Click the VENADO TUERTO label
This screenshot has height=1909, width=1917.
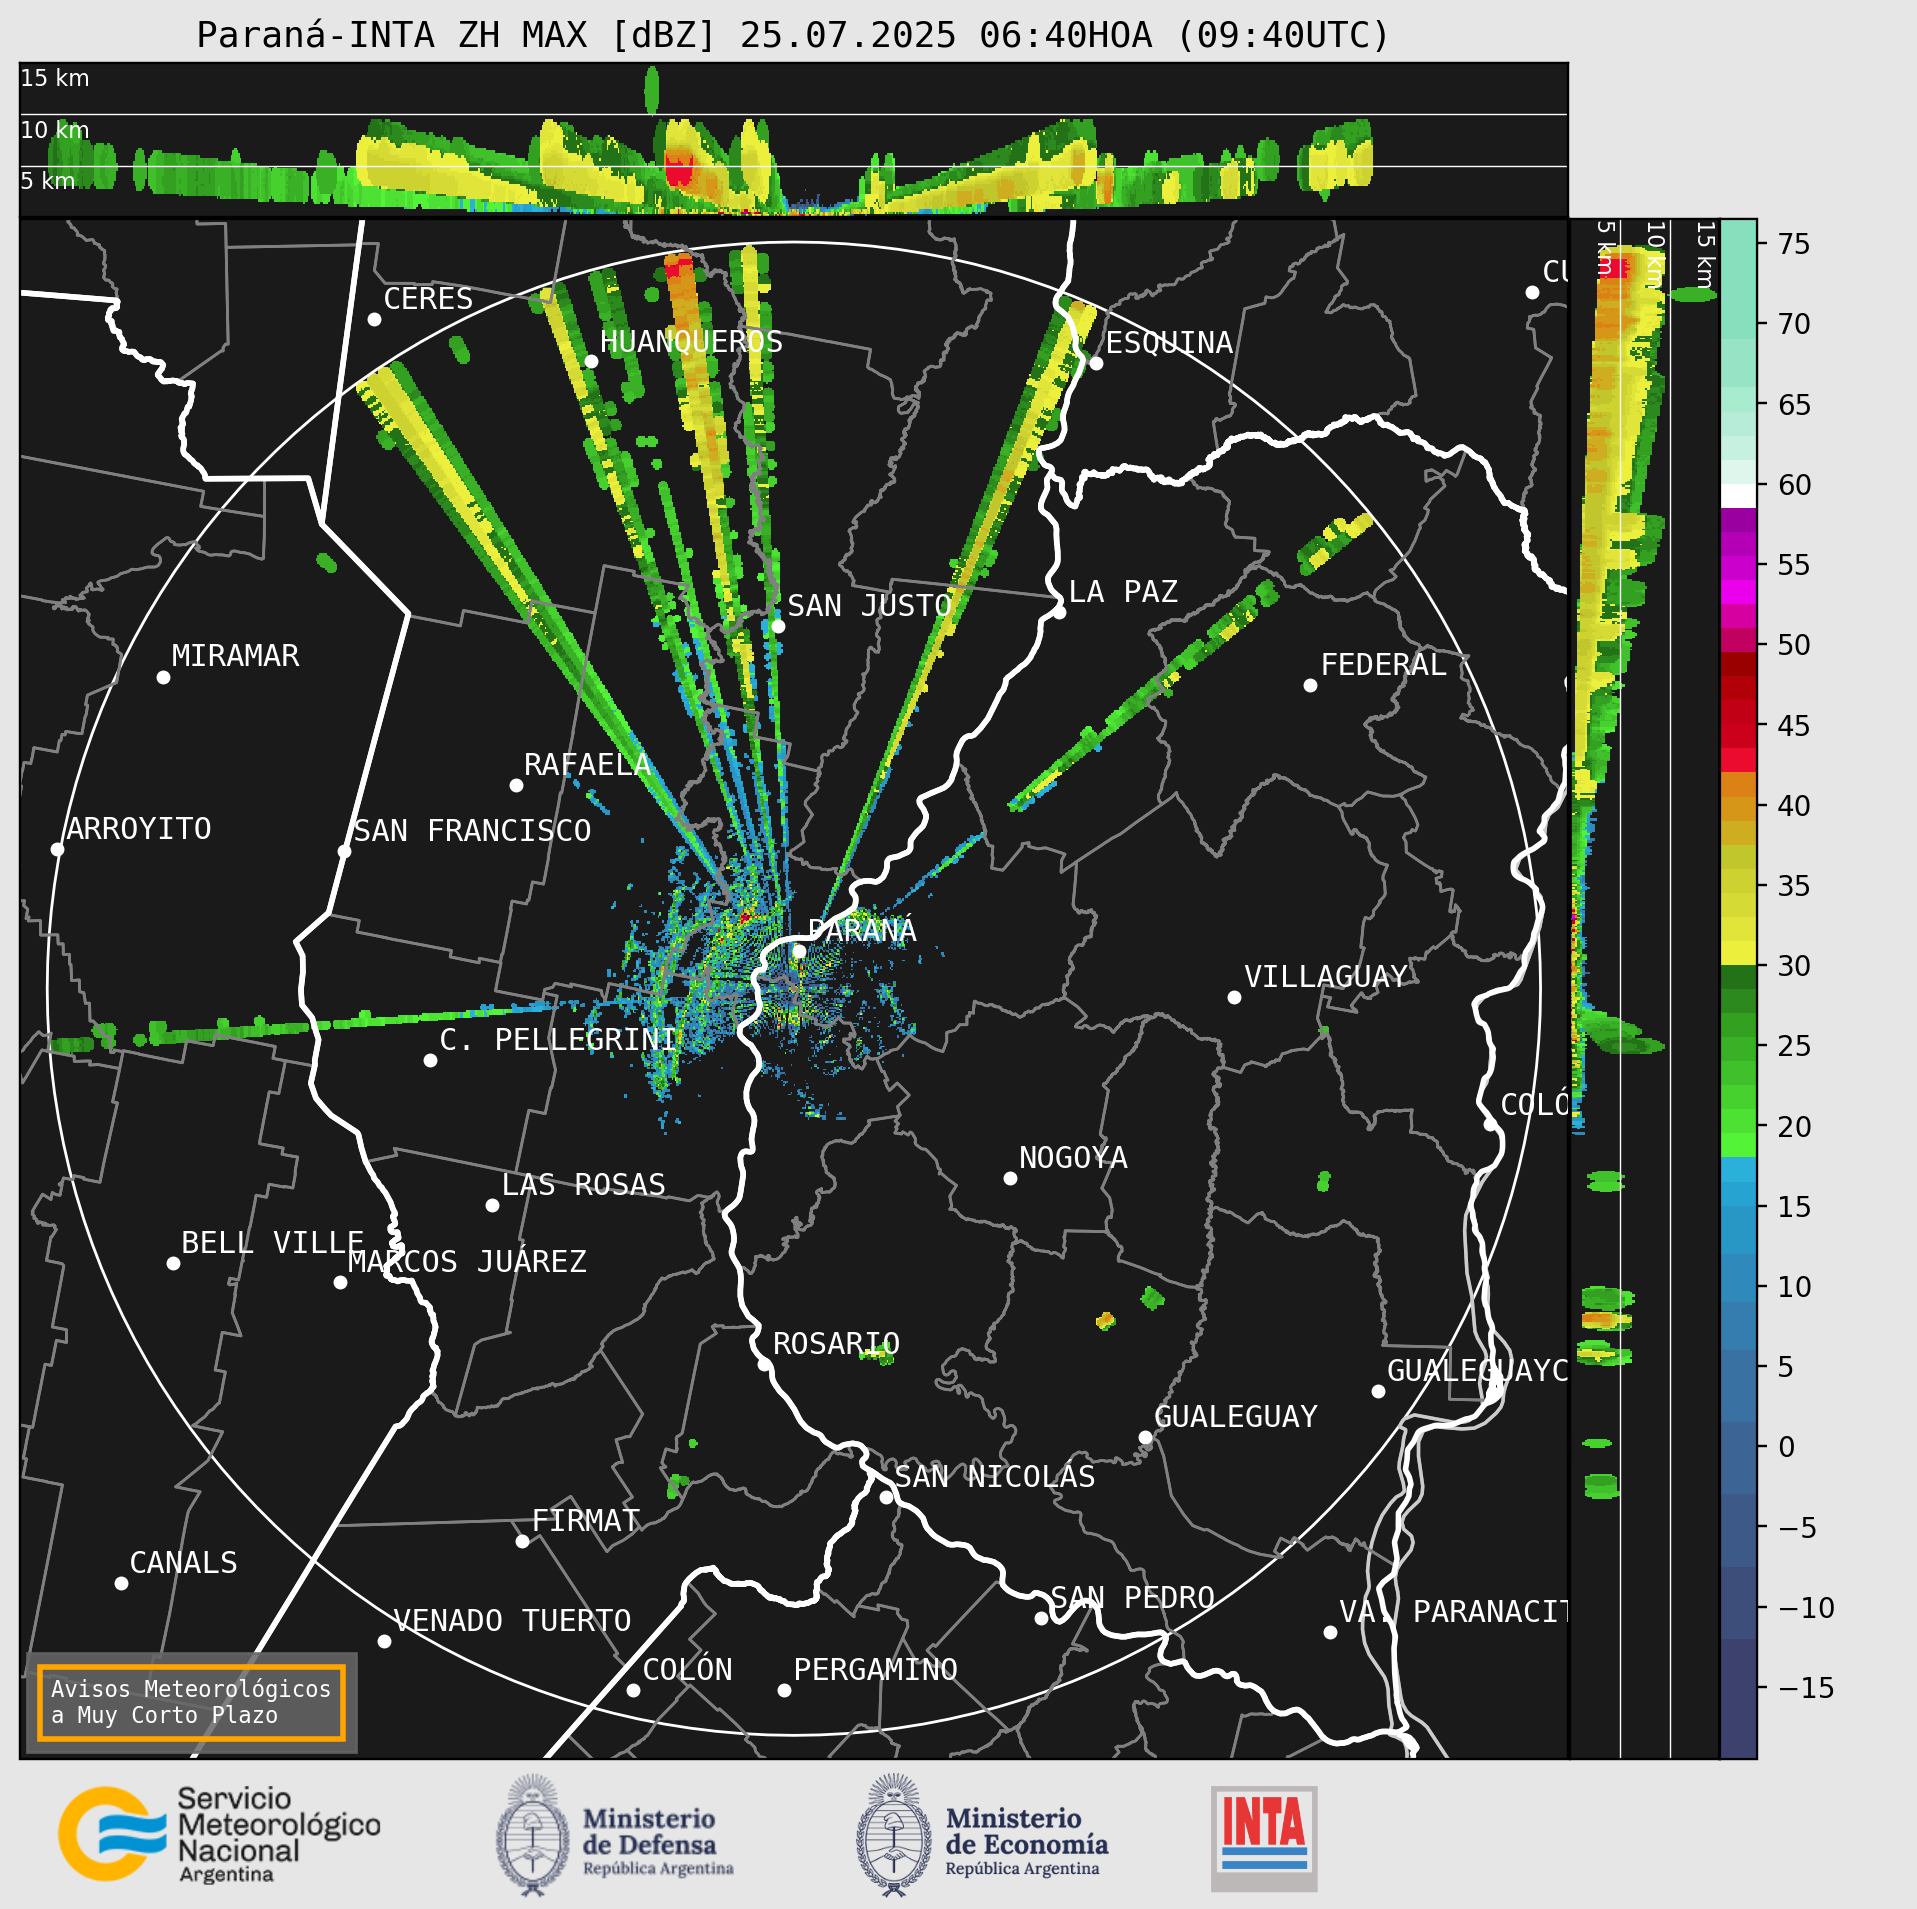[512, 1620]
